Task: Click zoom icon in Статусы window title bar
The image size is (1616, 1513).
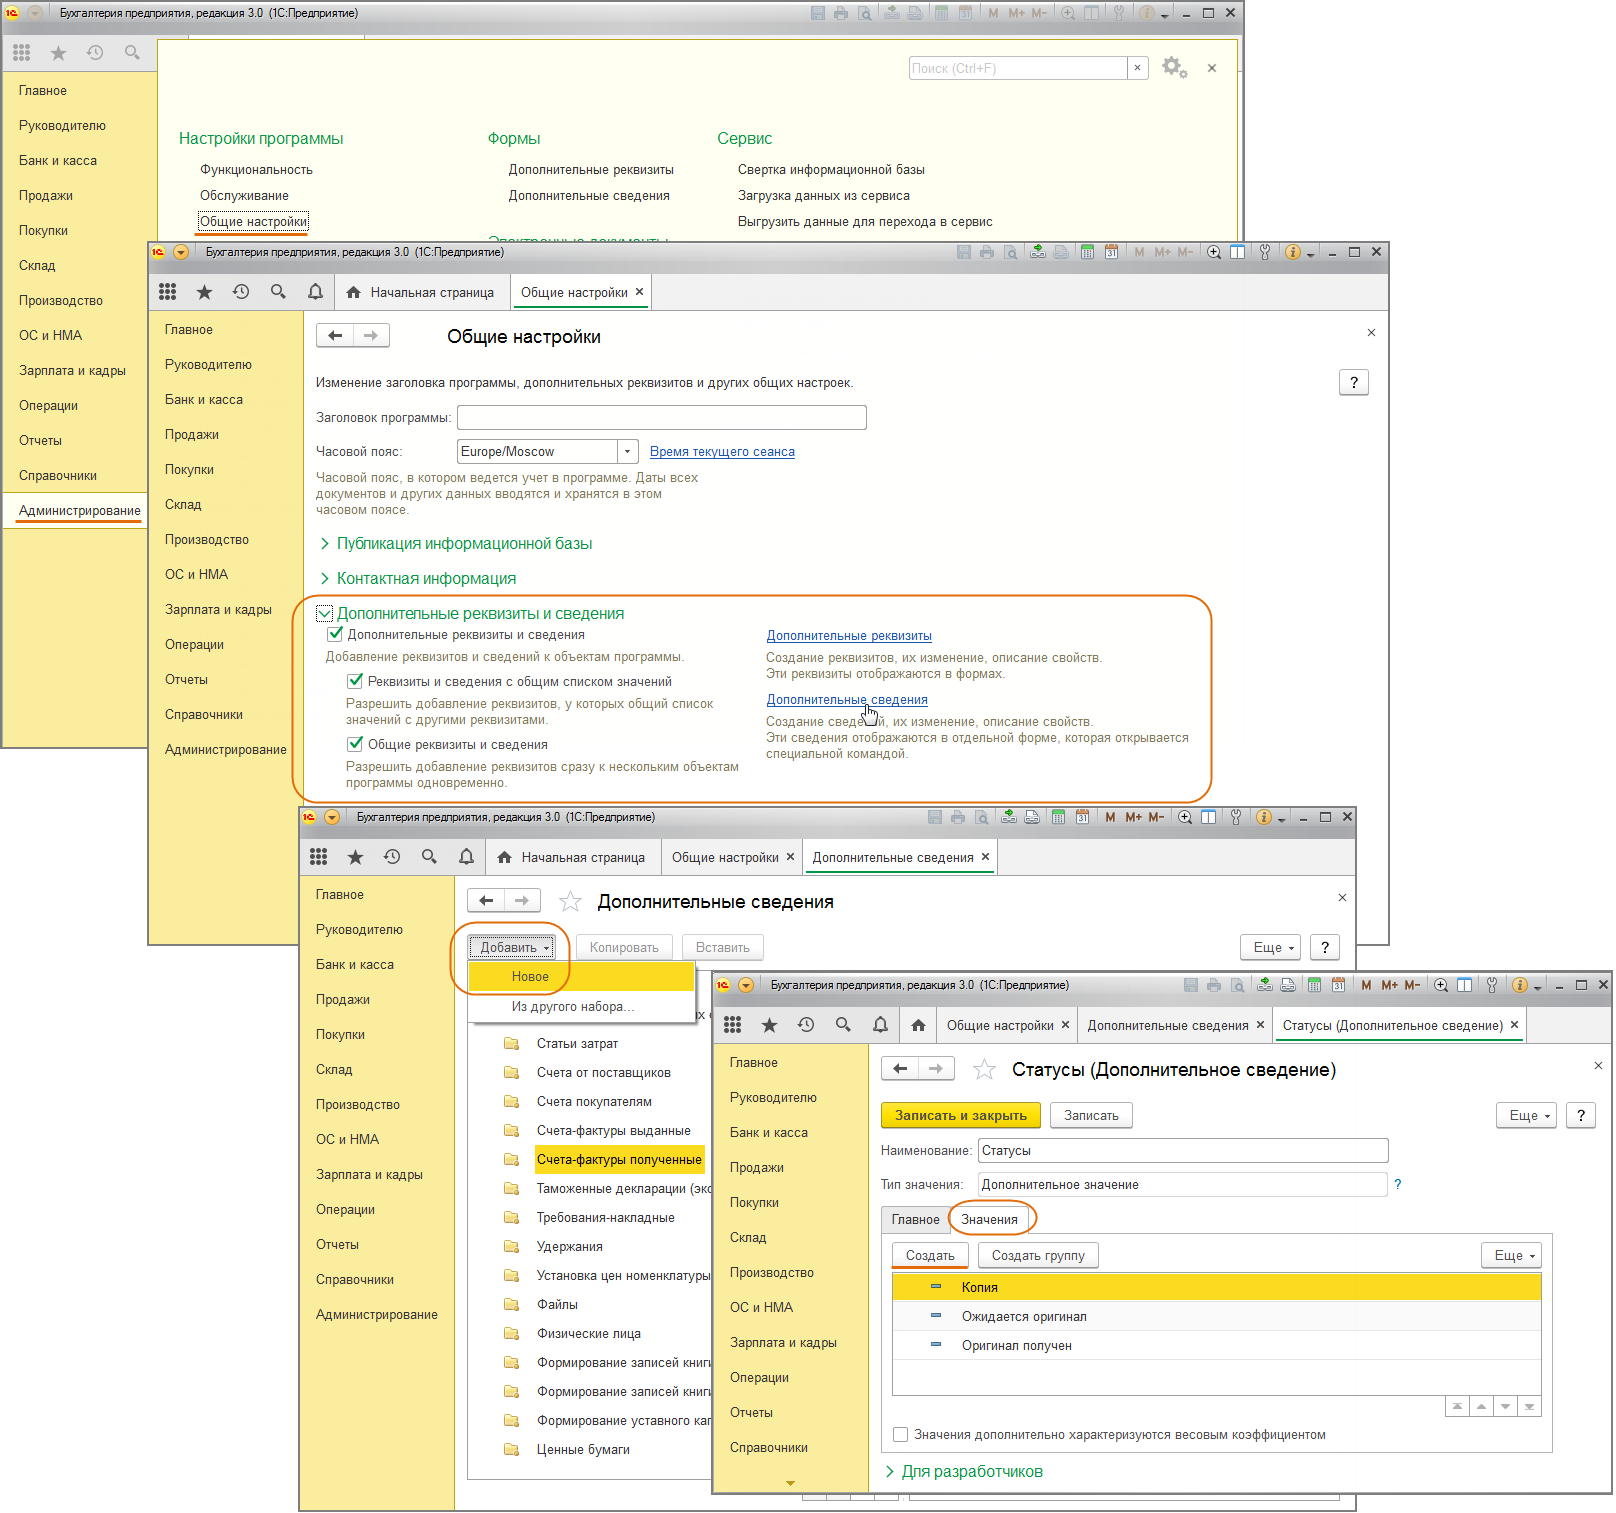Action: coord(1441,985)
